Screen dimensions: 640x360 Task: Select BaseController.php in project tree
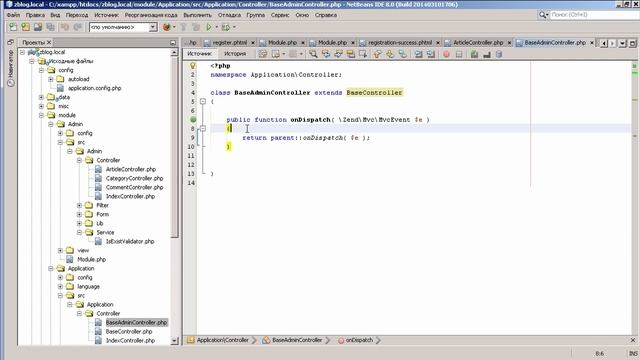(x=129, y=331)
